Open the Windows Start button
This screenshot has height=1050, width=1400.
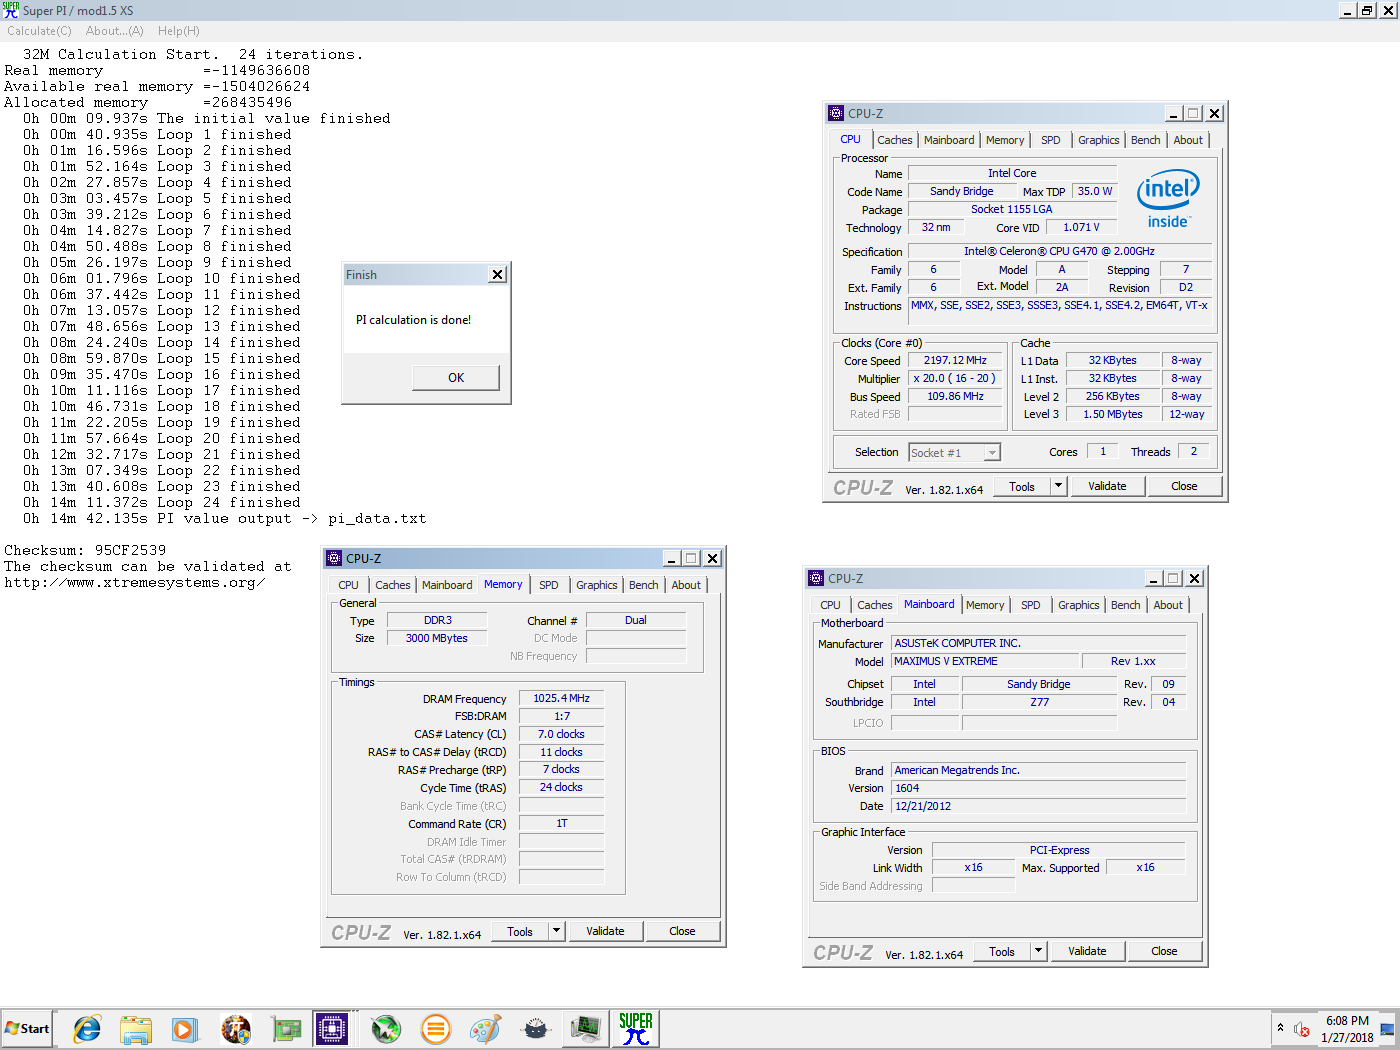27,1029
